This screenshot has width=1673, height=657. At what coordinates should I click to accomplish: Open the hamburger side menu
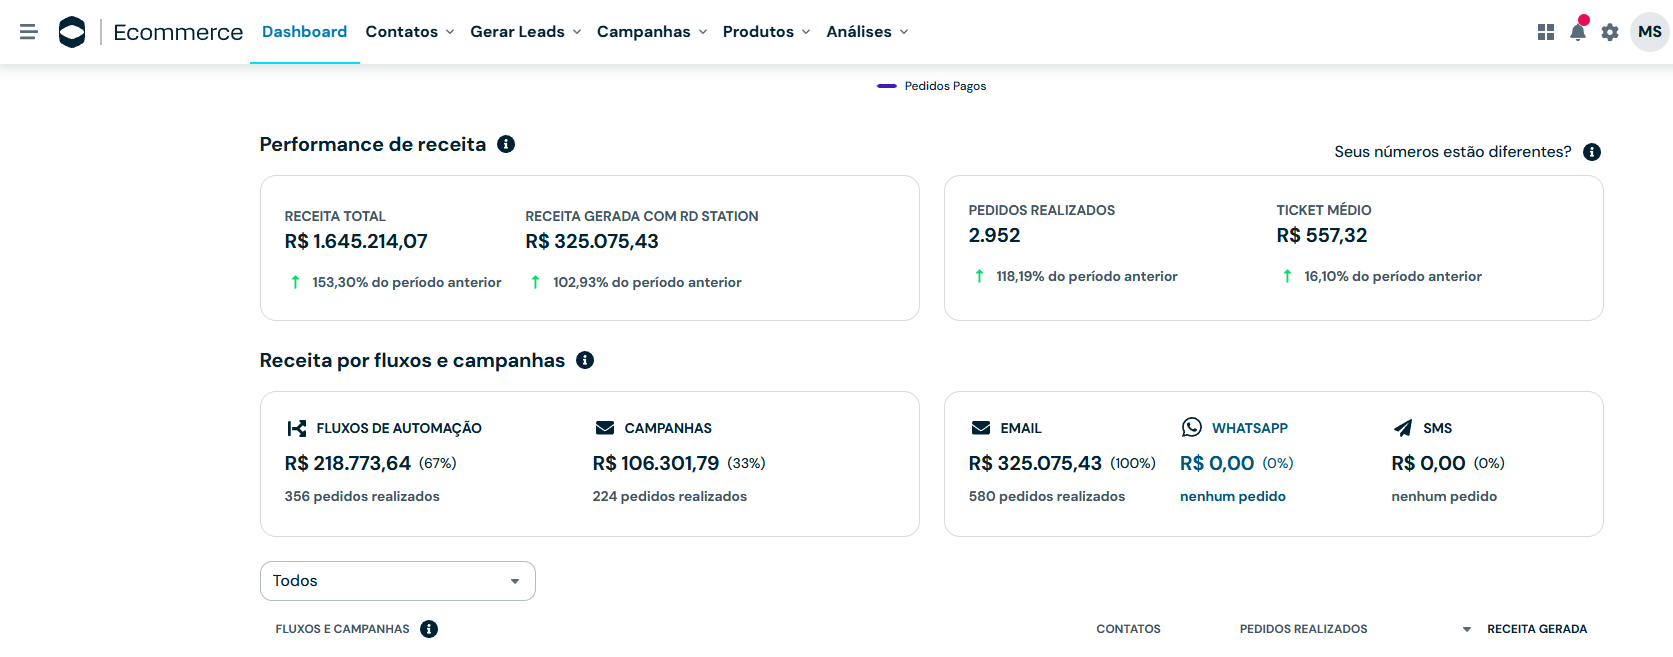tap(29, 32)
